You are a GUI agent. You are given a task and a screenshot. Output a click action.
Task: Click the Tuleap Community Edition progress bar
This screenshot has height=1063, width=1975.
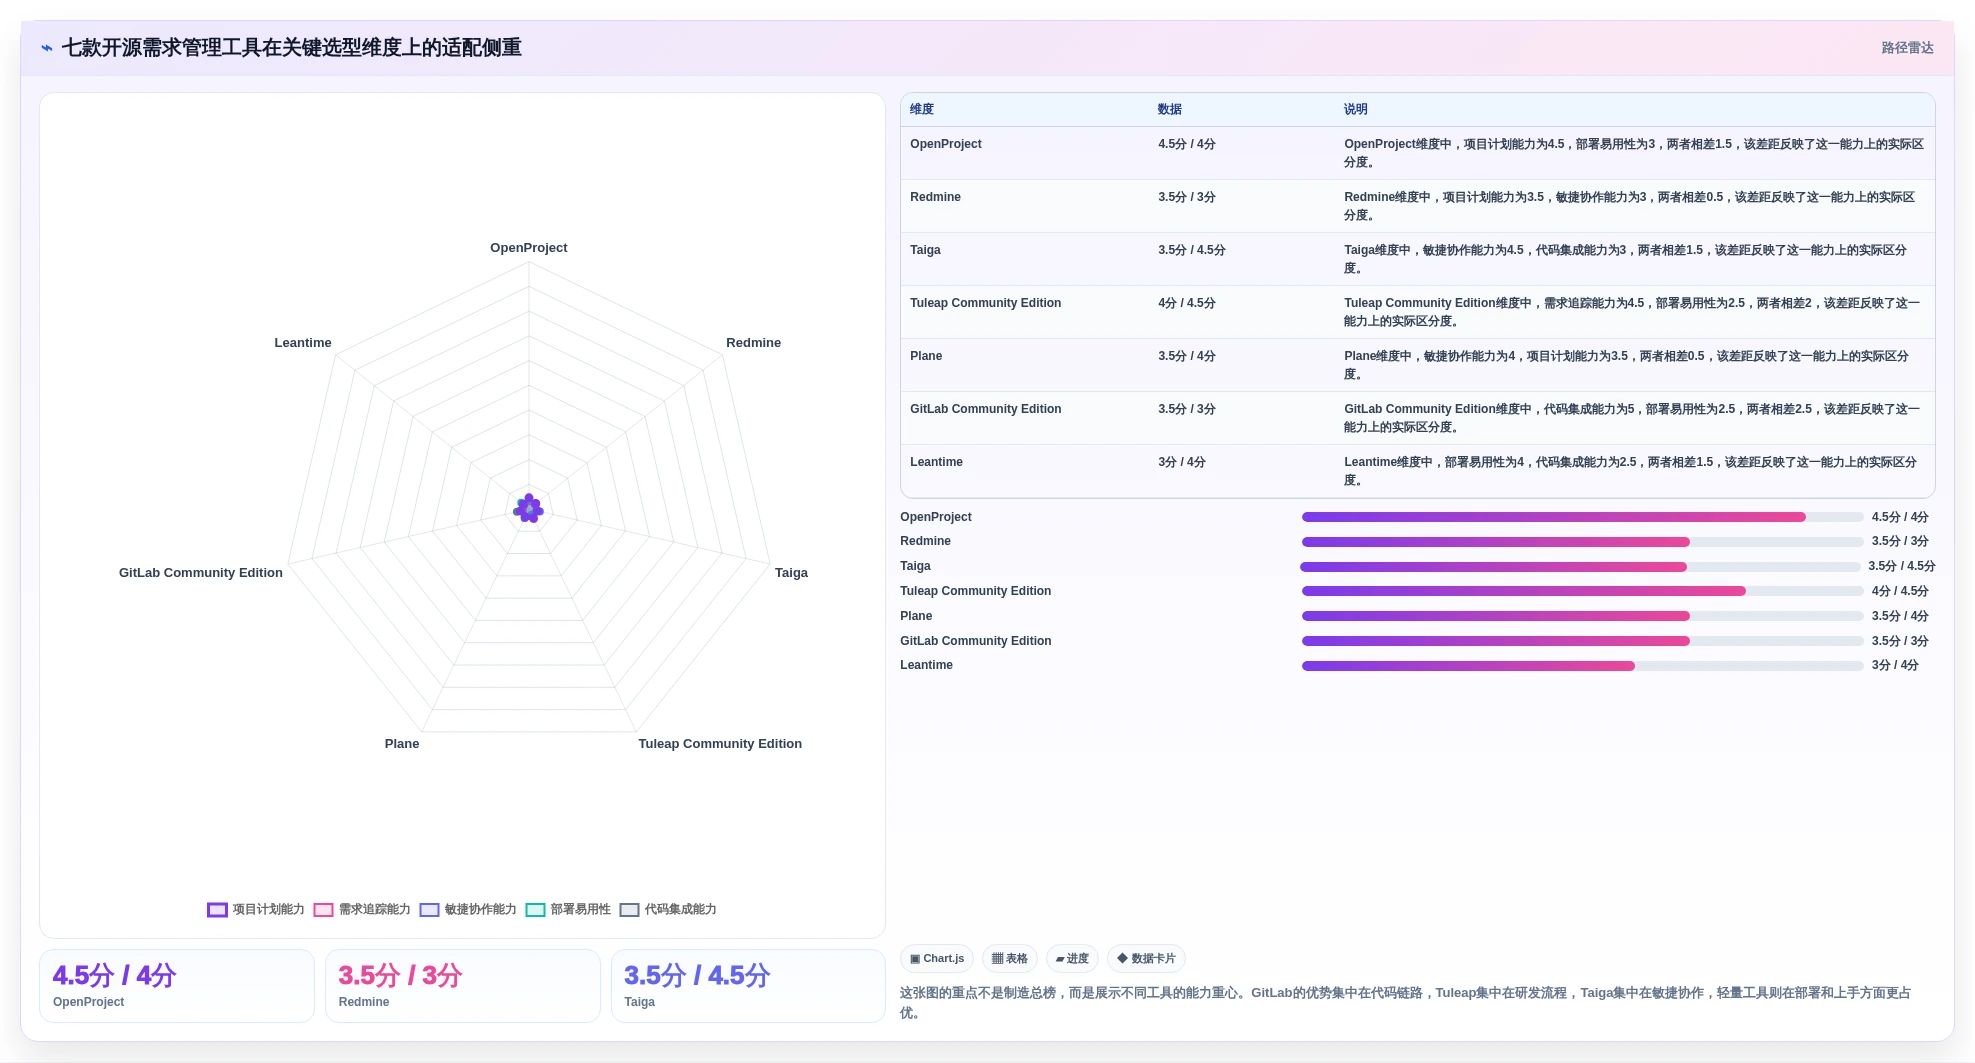pos(1582,591)
